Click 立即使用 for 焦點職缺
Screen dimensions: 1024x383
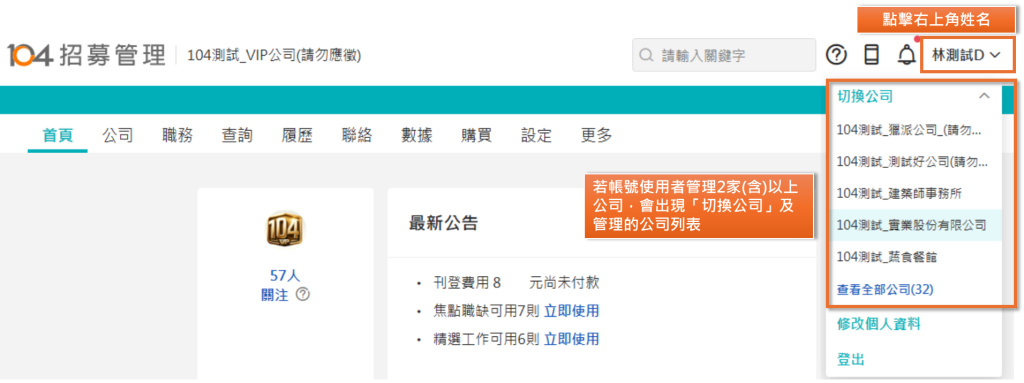tap(571, 310)
